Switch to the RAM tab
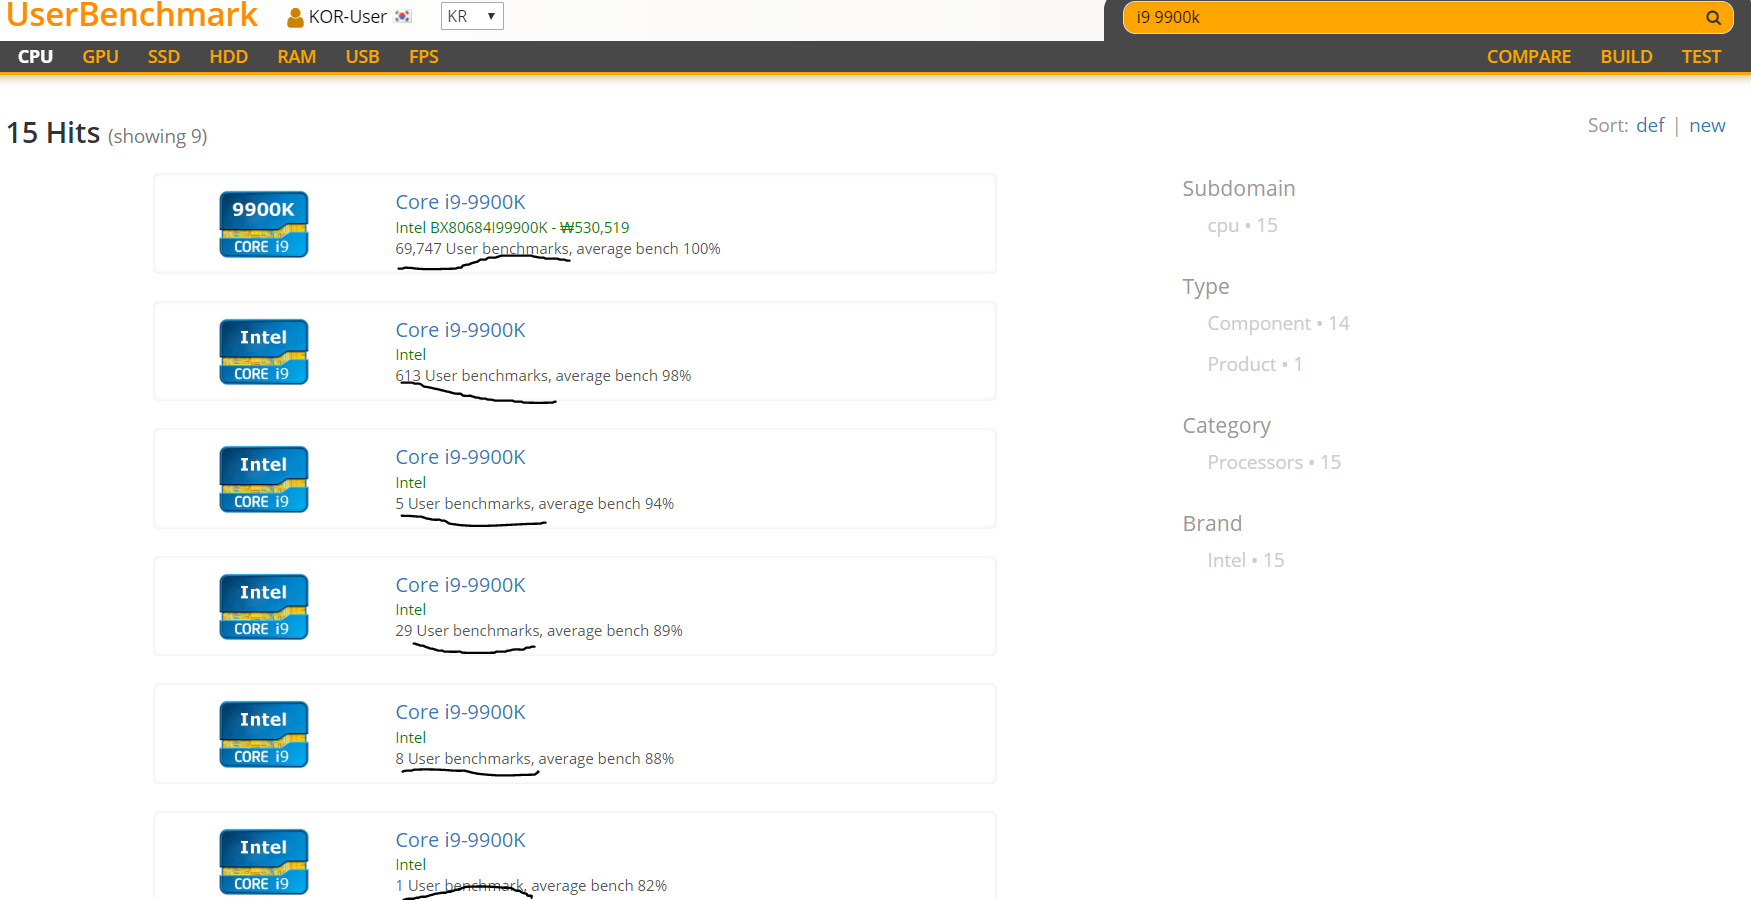 click(x=297, y=57)
